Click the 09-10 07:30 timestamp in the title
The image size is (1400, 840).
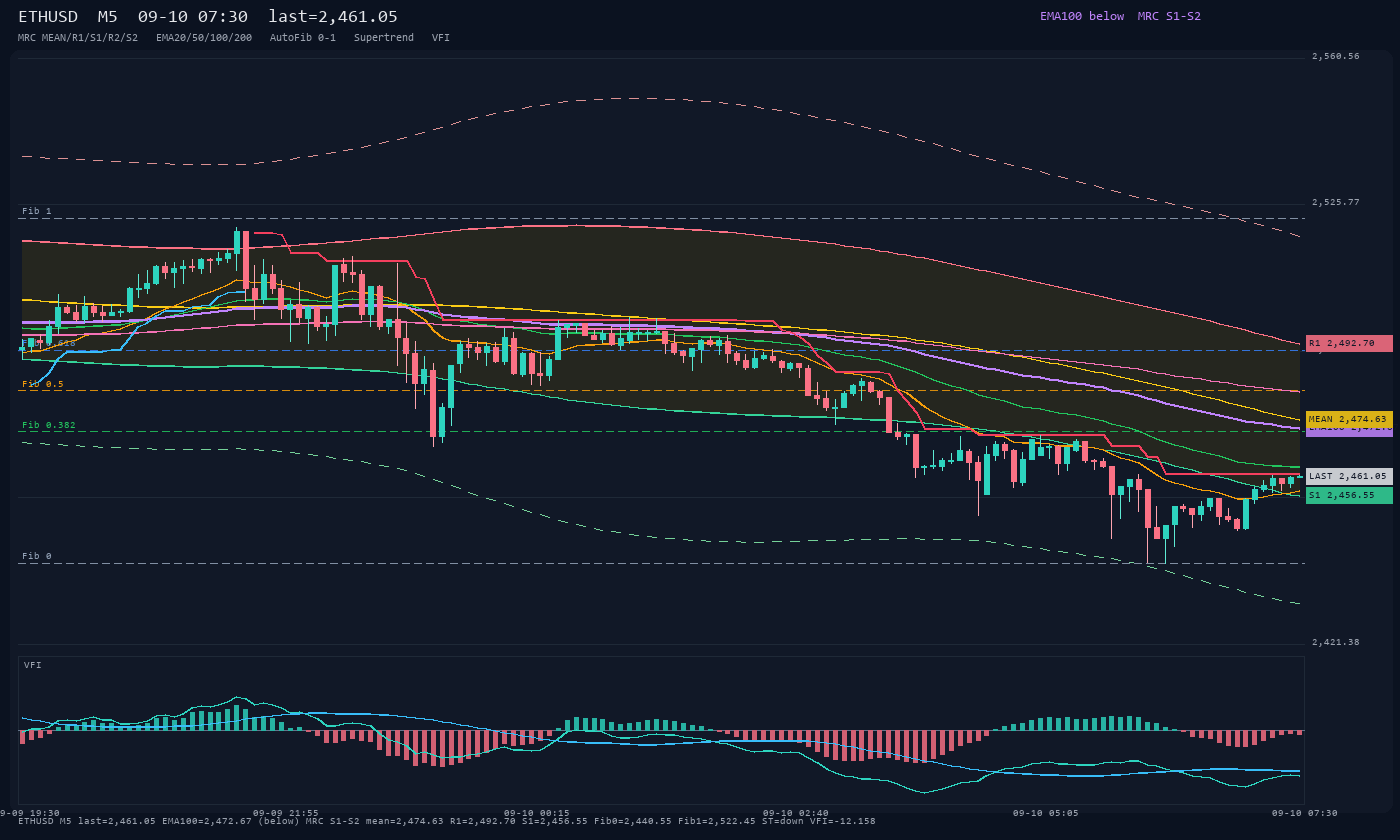click(193, 16)
